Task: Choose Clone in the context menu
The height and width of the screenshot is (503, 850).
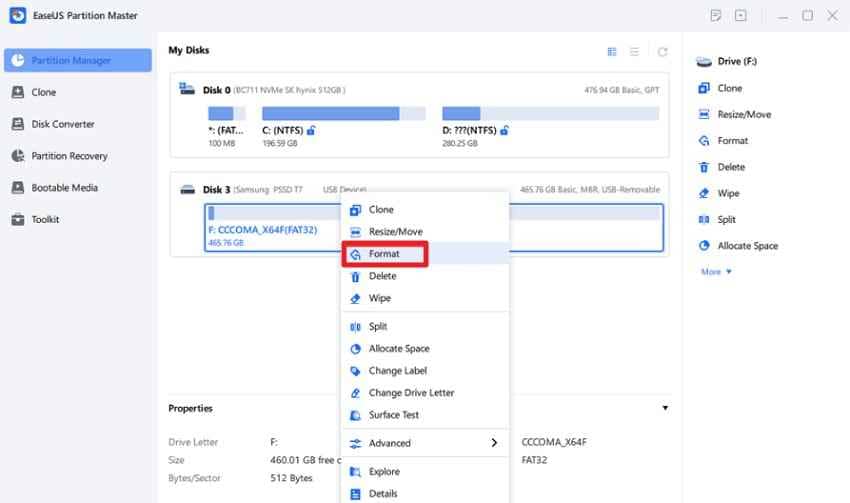Action: (x=425, y=209)
